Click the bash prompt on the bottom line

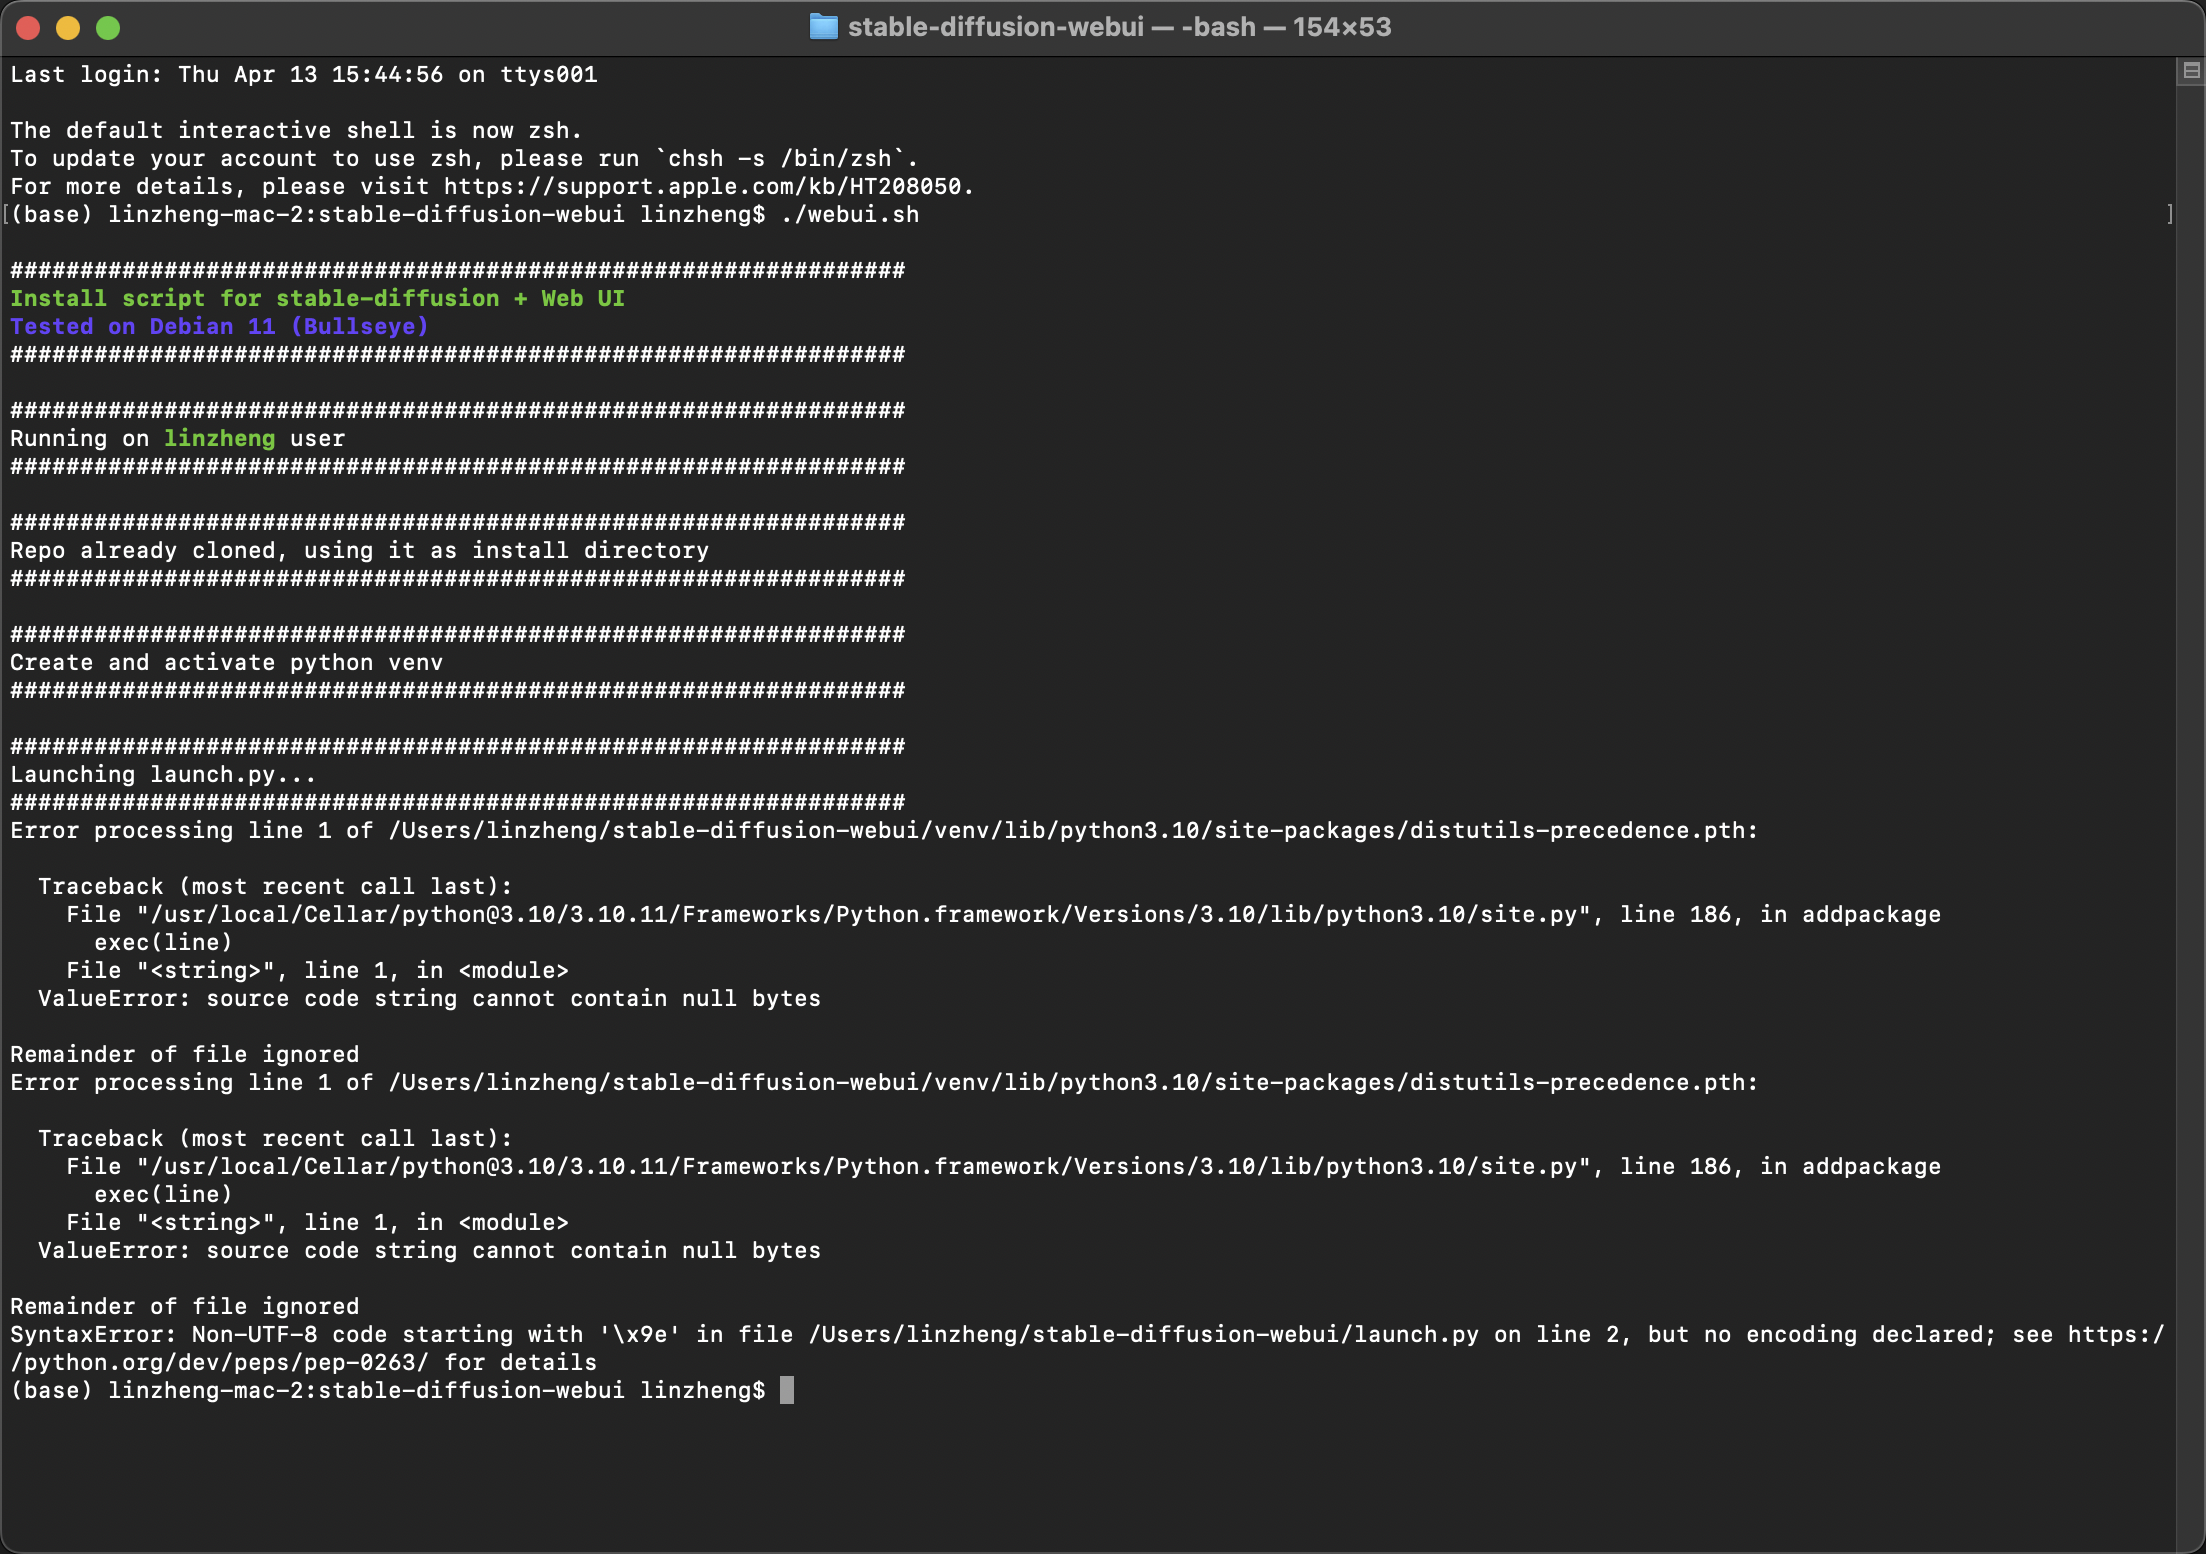pos(390,1390)
